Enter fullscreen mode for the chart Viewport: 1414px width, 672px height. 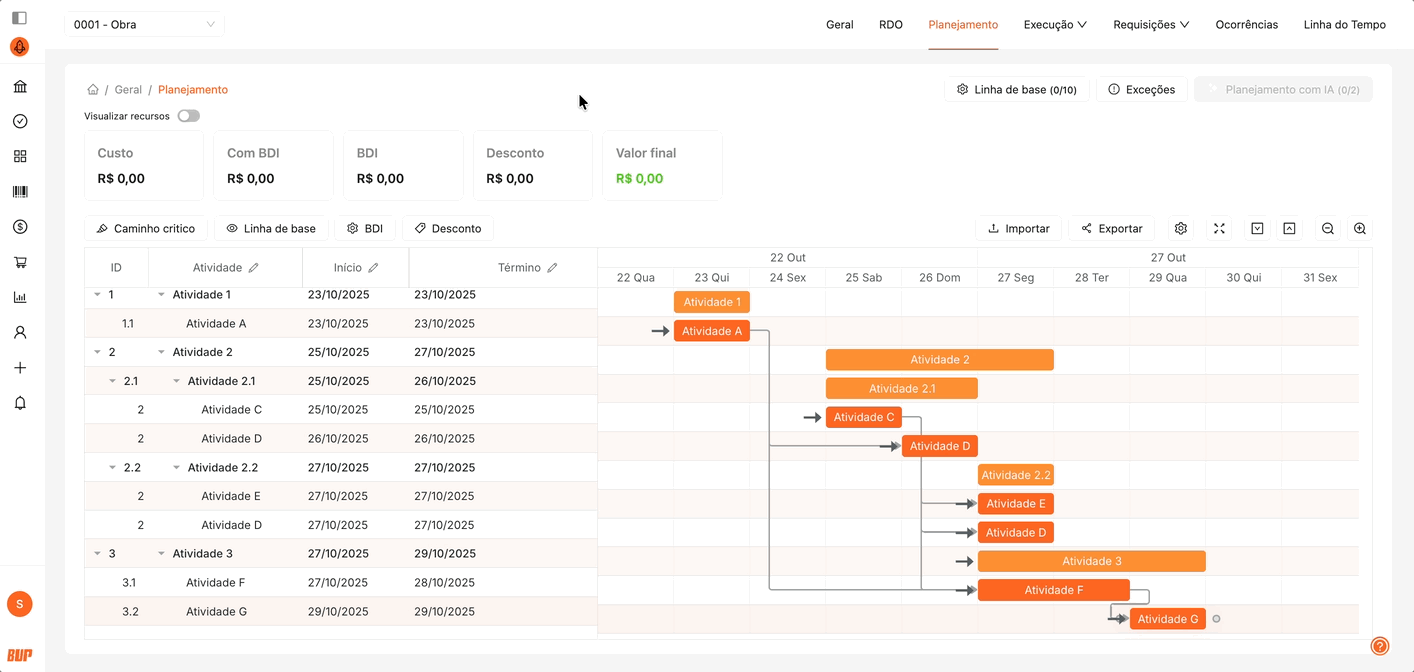pos(1219,229)
